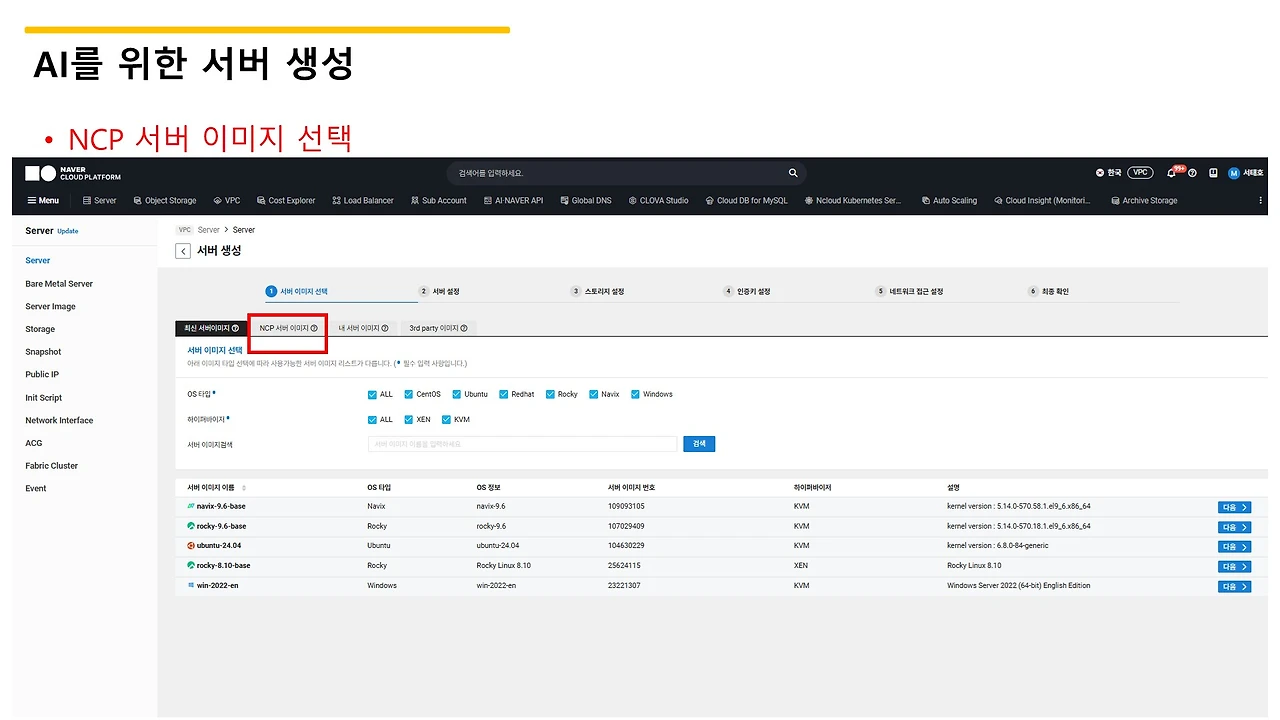The width and height of the screenshot is (1280, 720).
Task: Open the notifications bell icon
Action: pos(1171,173)
